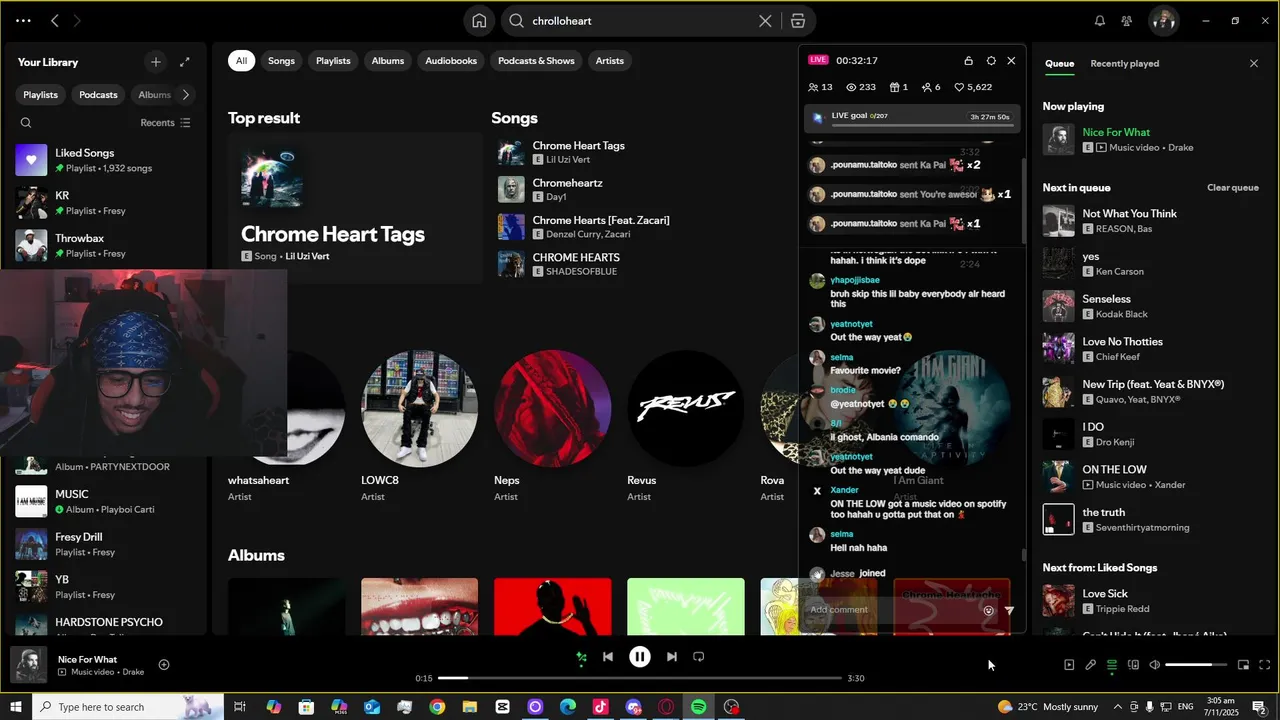Go to Spotify Home
This screenshot has height=720, width=1280.
(480, 21)
